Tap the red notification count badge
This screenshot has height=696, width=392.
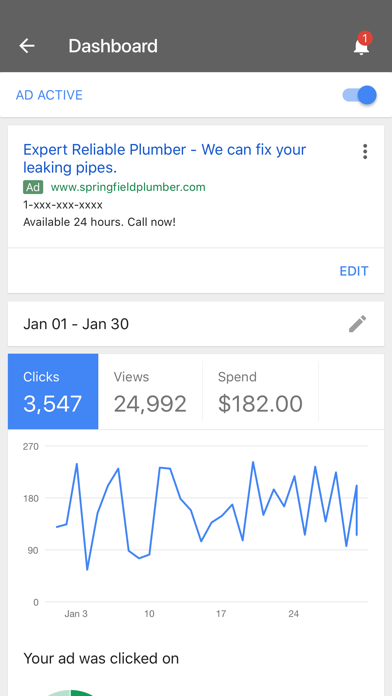(x=364, y=39)
